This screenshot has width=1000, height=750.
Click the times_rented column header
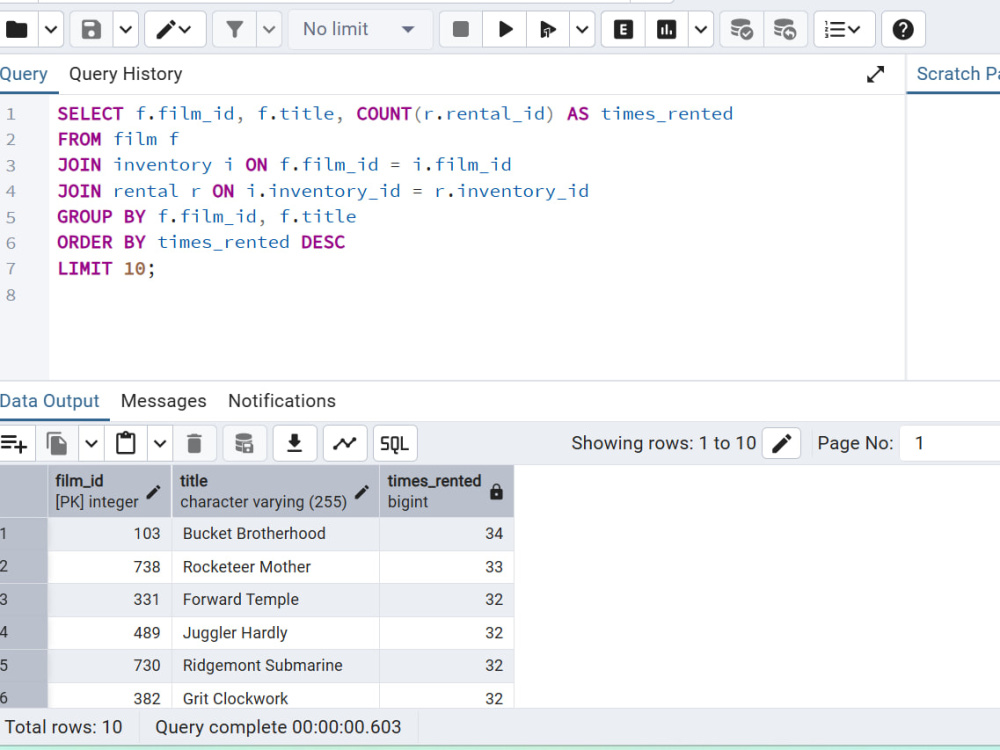pyautogui.click(x=446, y=491)
